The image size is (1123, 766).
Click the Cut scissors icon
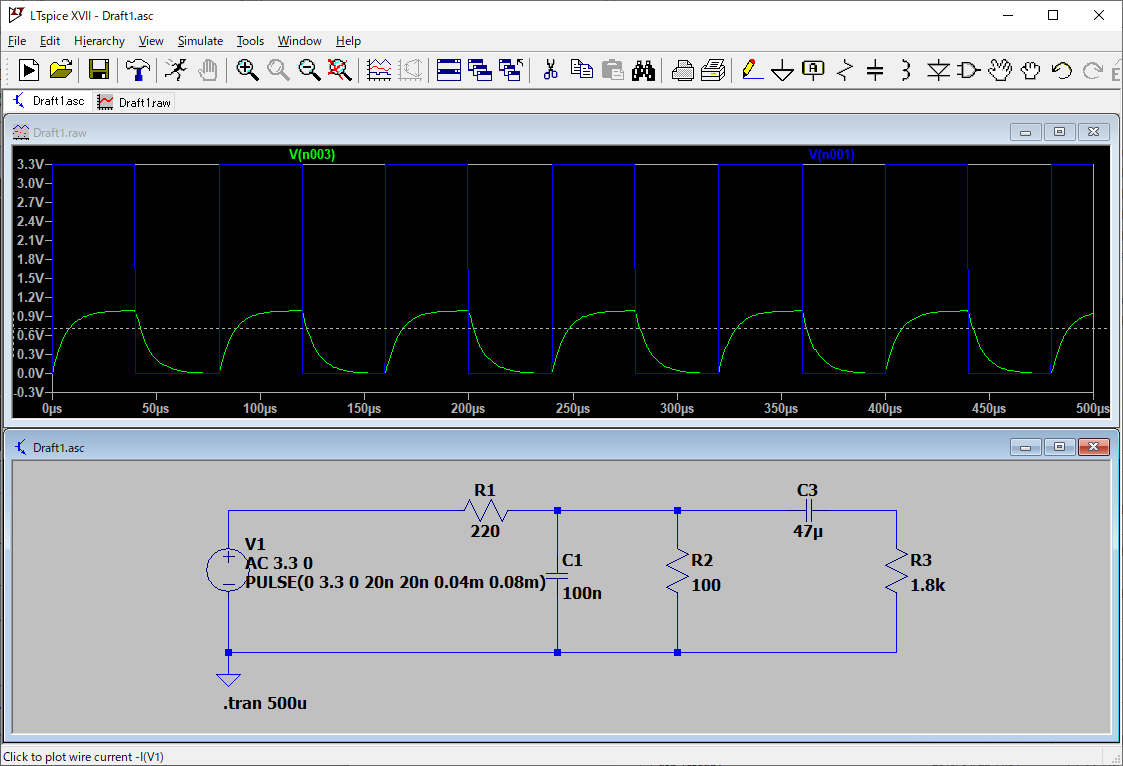549,70
